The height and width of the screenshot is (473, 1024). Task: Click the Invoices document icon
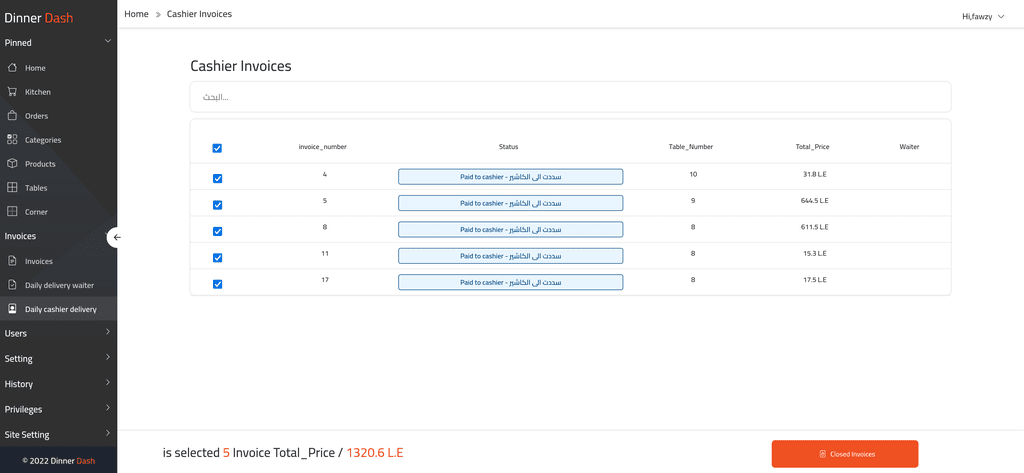12,261
